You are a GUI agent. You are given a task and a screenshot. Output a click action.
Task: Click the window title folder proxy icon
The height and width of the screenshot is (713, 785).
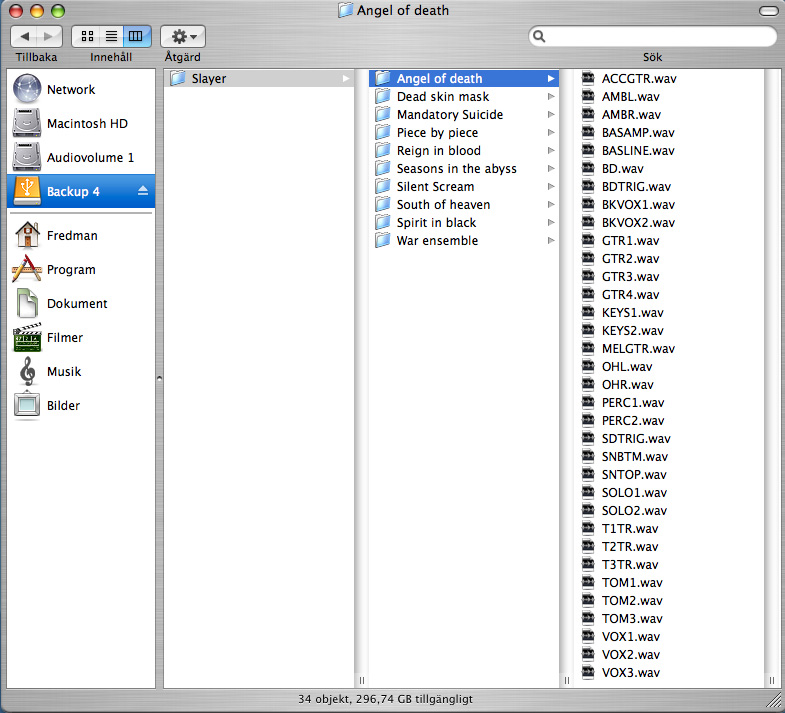pos(345,10)
